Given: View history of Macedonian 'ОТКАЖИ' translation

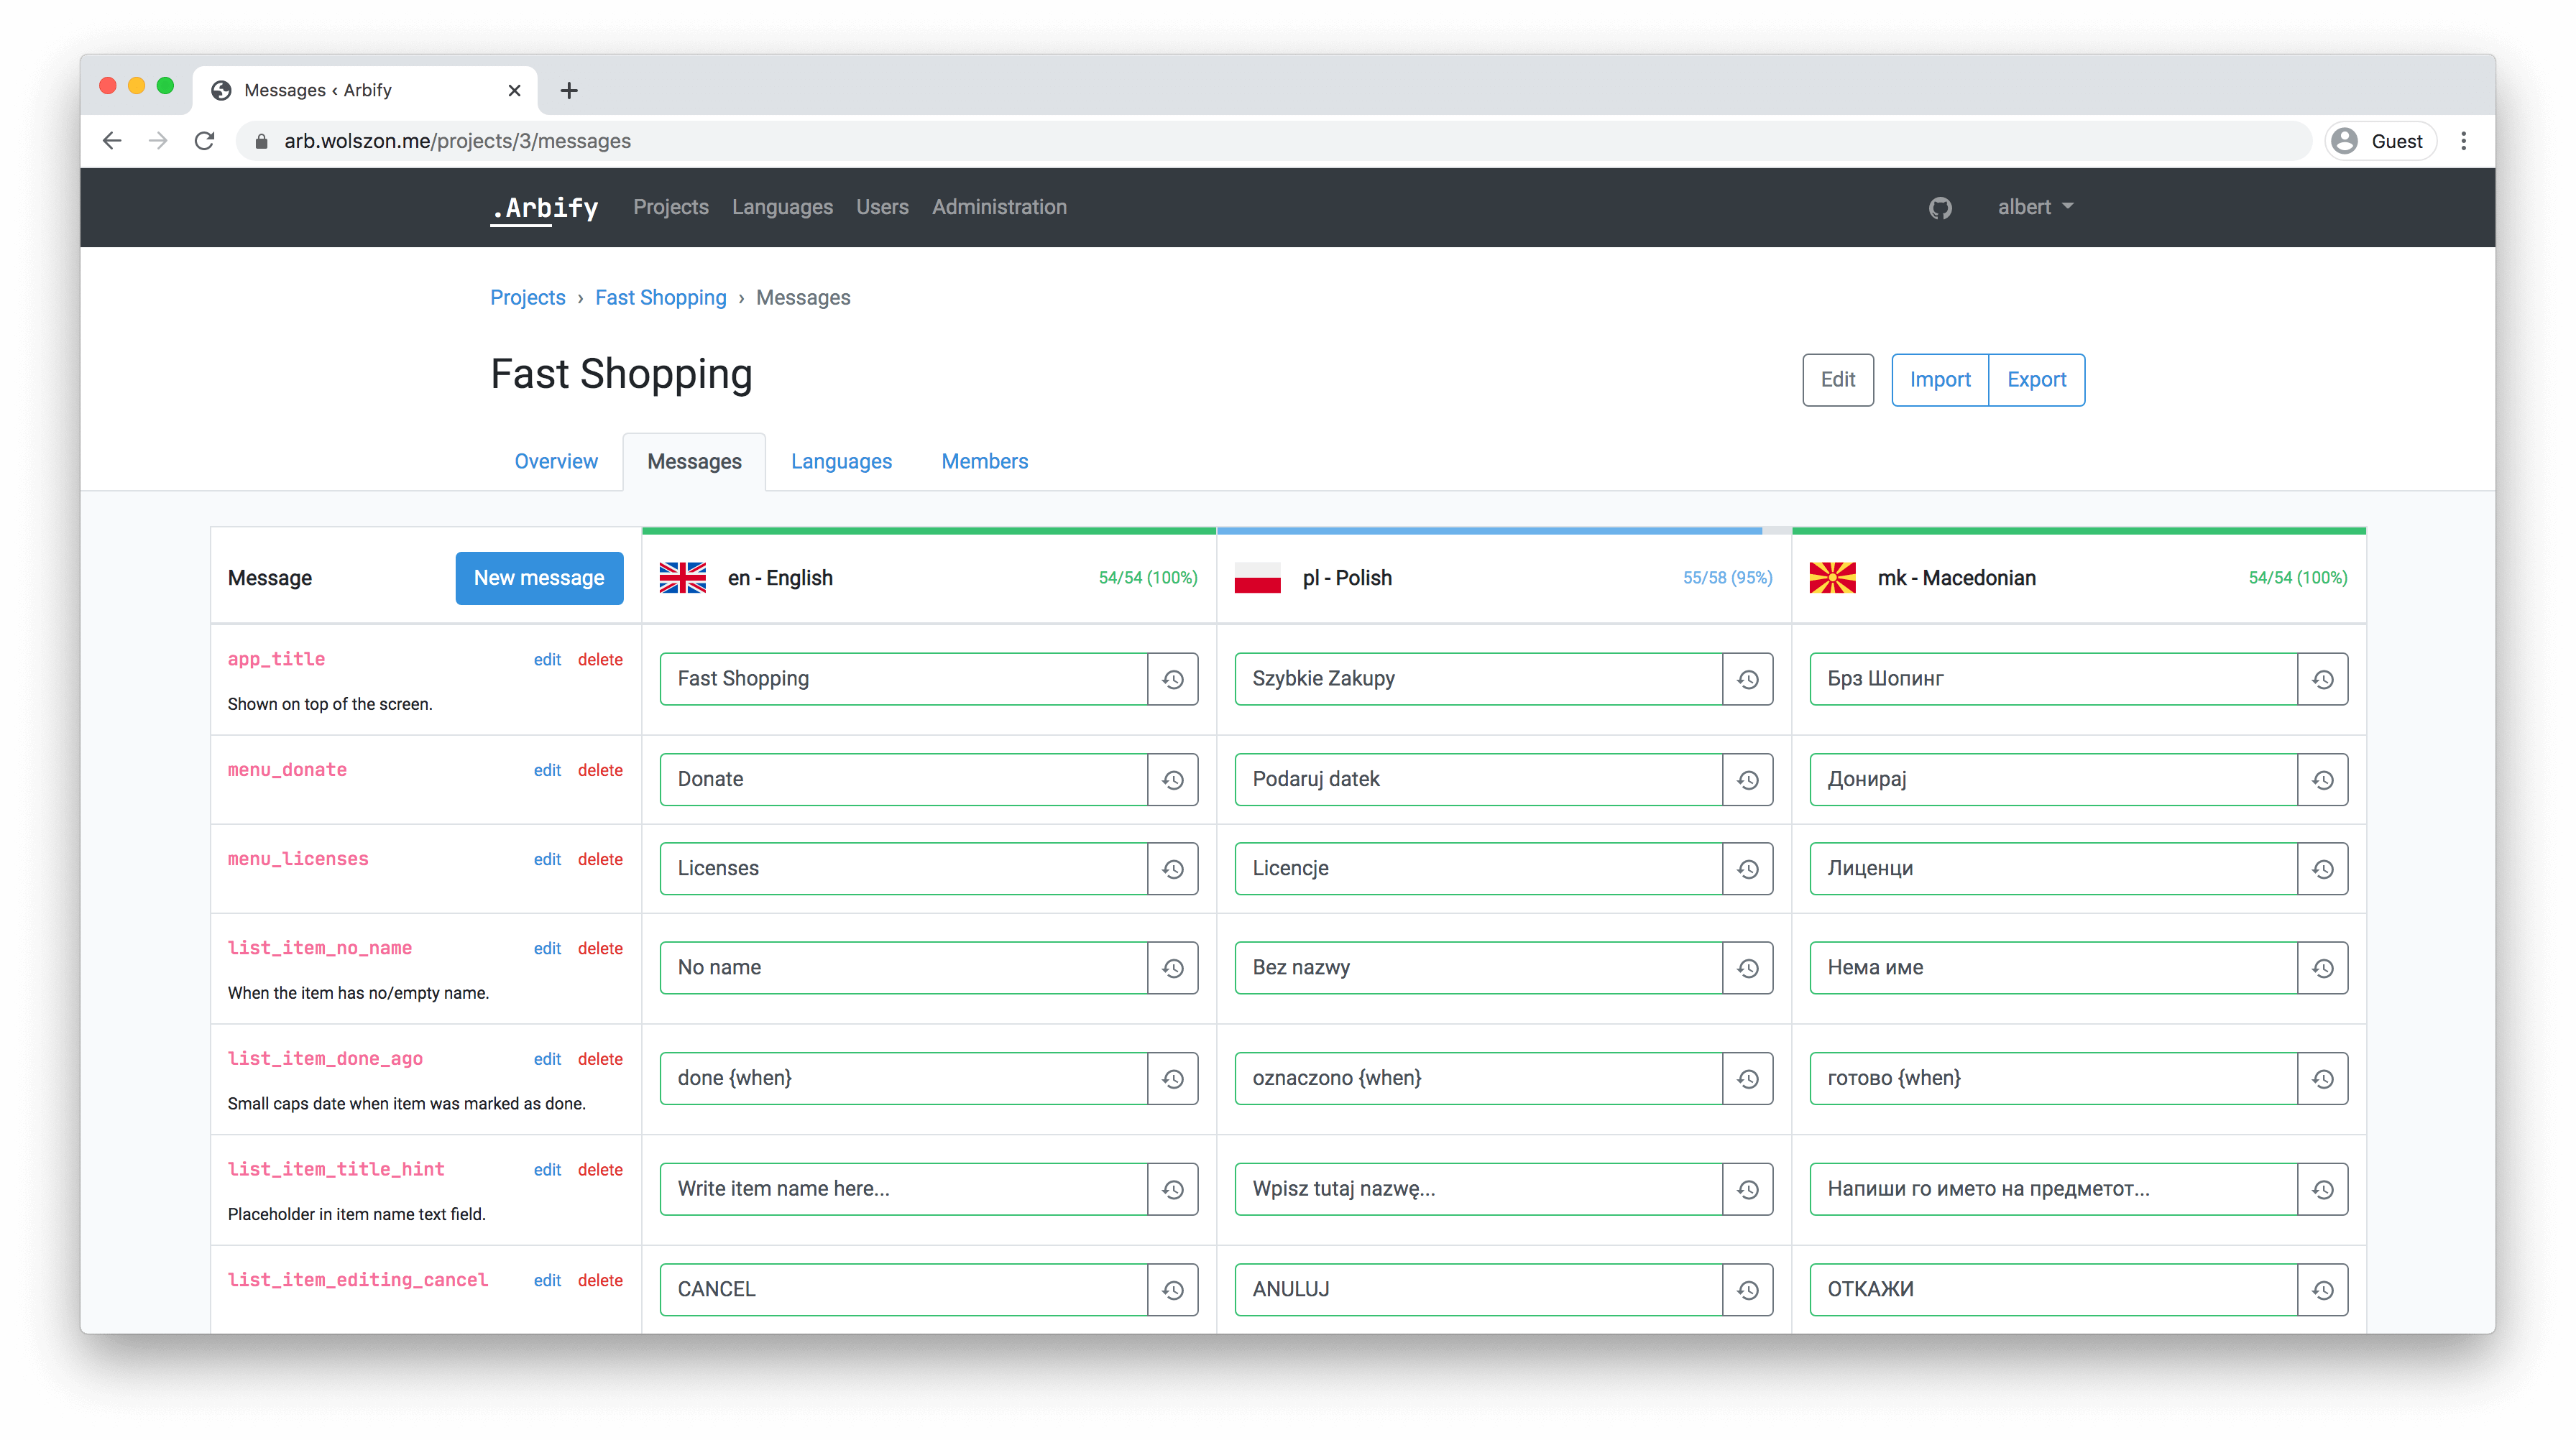Looking at the screenshot, I should pyautogui.click(x=2322, y=1290).
